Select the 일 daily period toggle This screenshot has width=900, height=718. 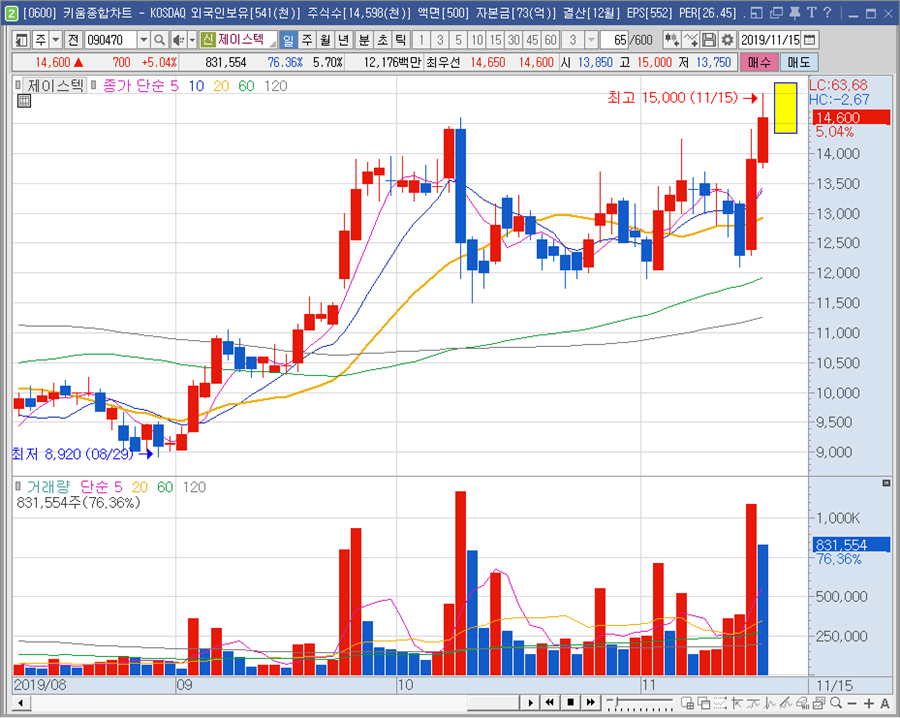tap(288, 40)
